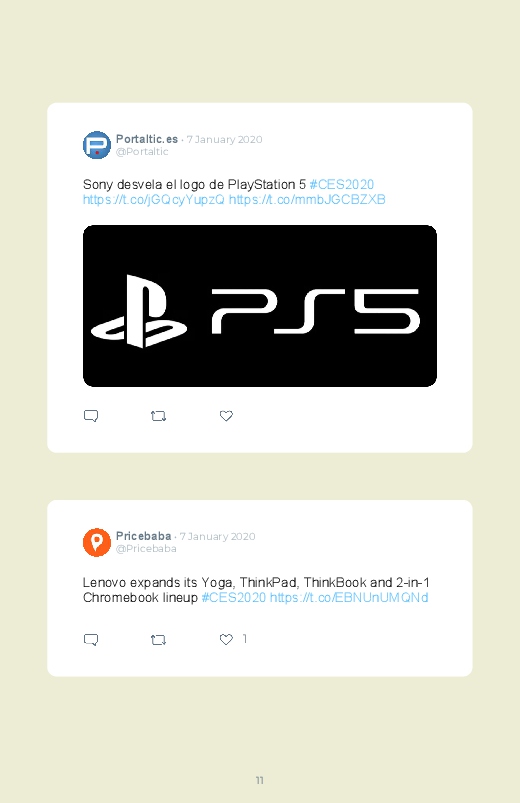Screen dimensions: 520x803
Task: Reply to the Portaltic PS5 tweet
Action: pos(91,416)
